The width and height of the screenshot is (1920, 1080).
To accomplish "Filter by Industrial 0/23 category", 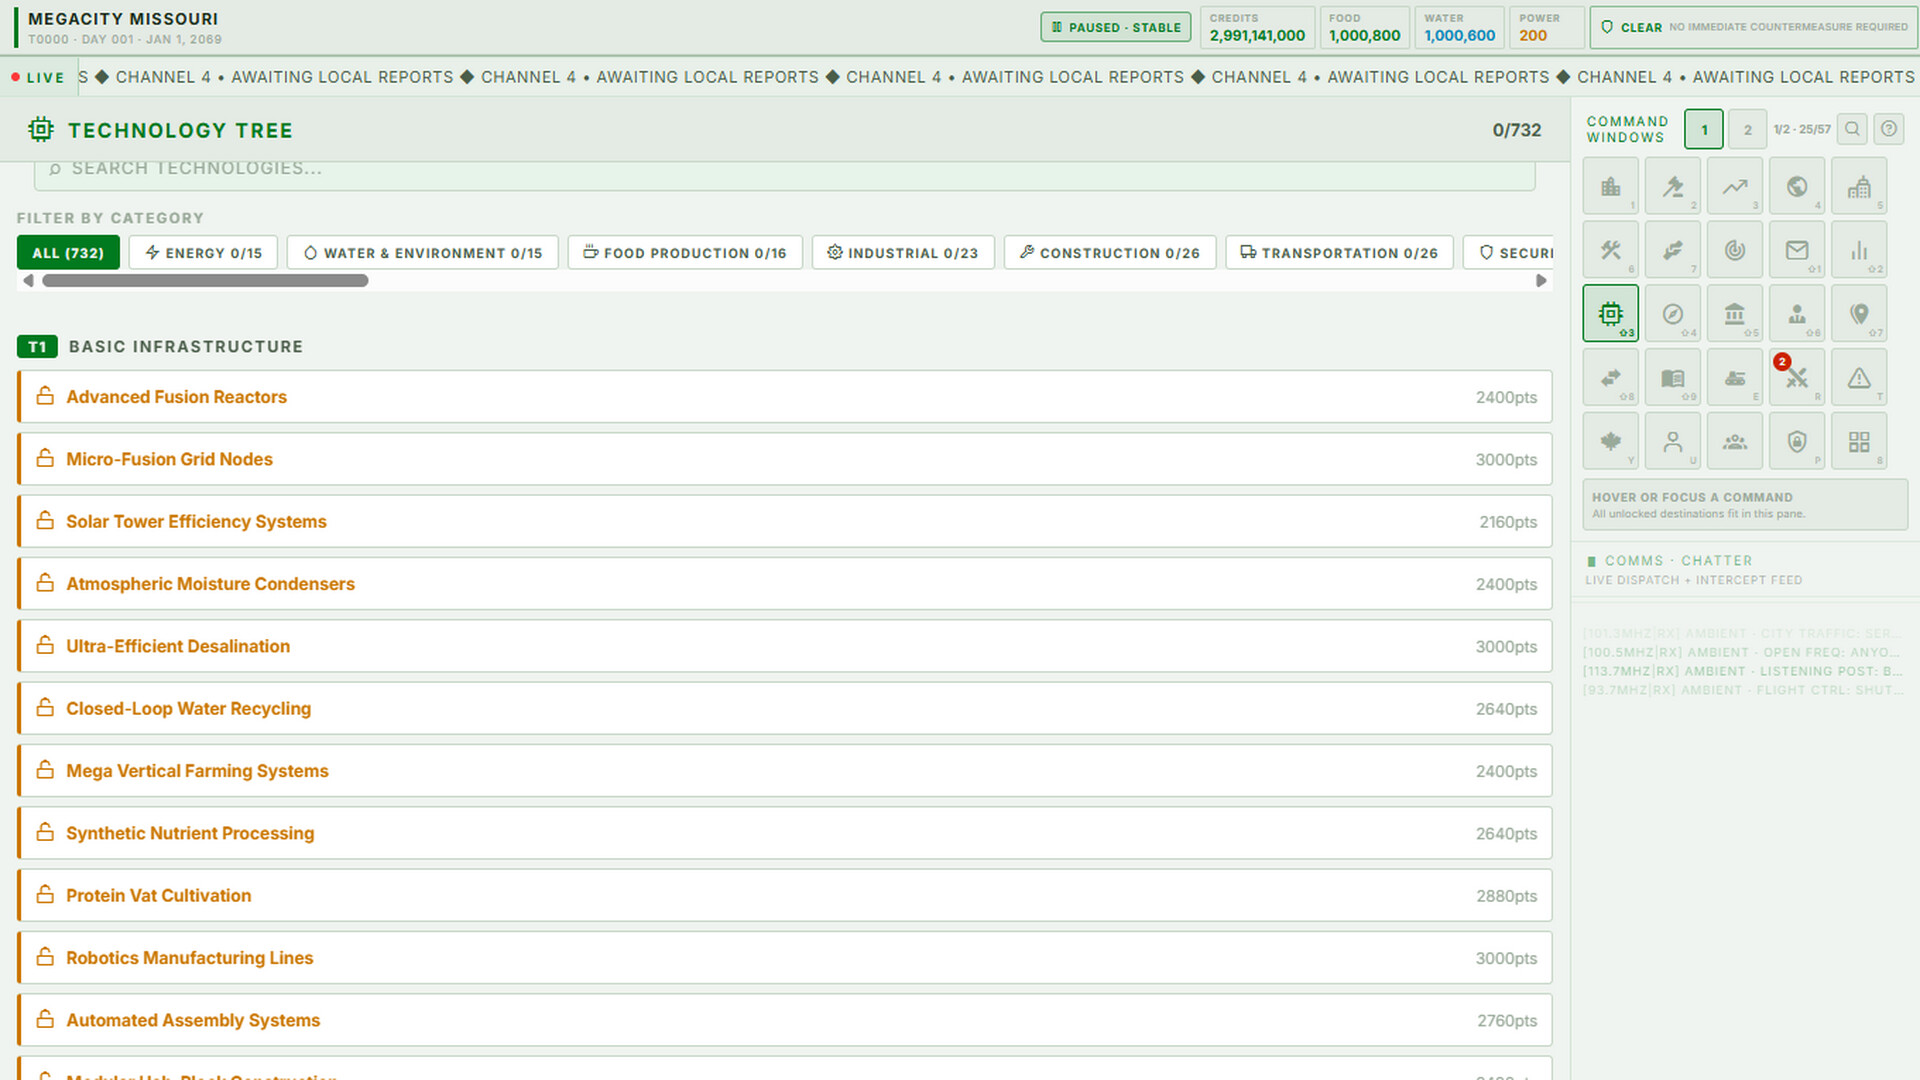I will (903, 253).
